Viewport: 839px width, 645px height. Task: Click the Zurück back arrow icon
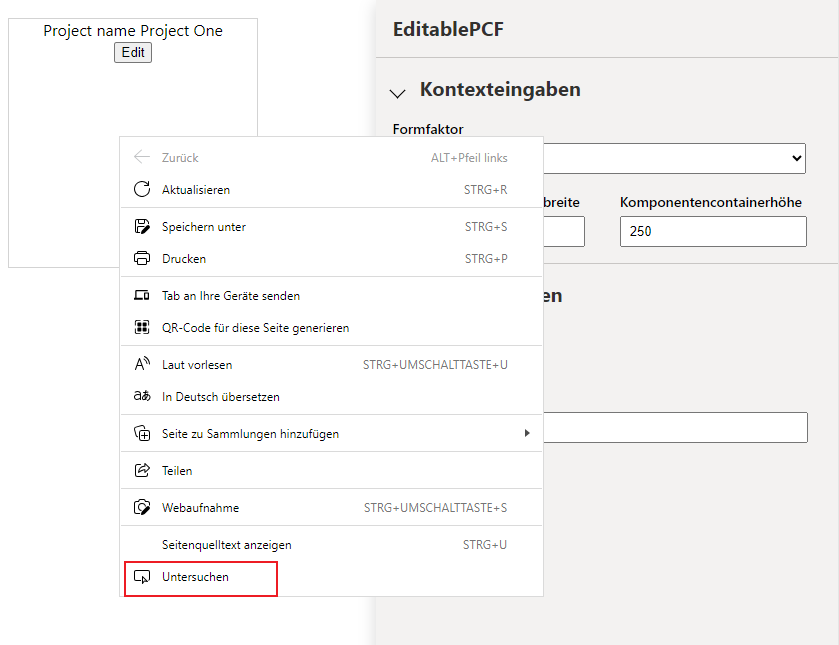point(143,157)
